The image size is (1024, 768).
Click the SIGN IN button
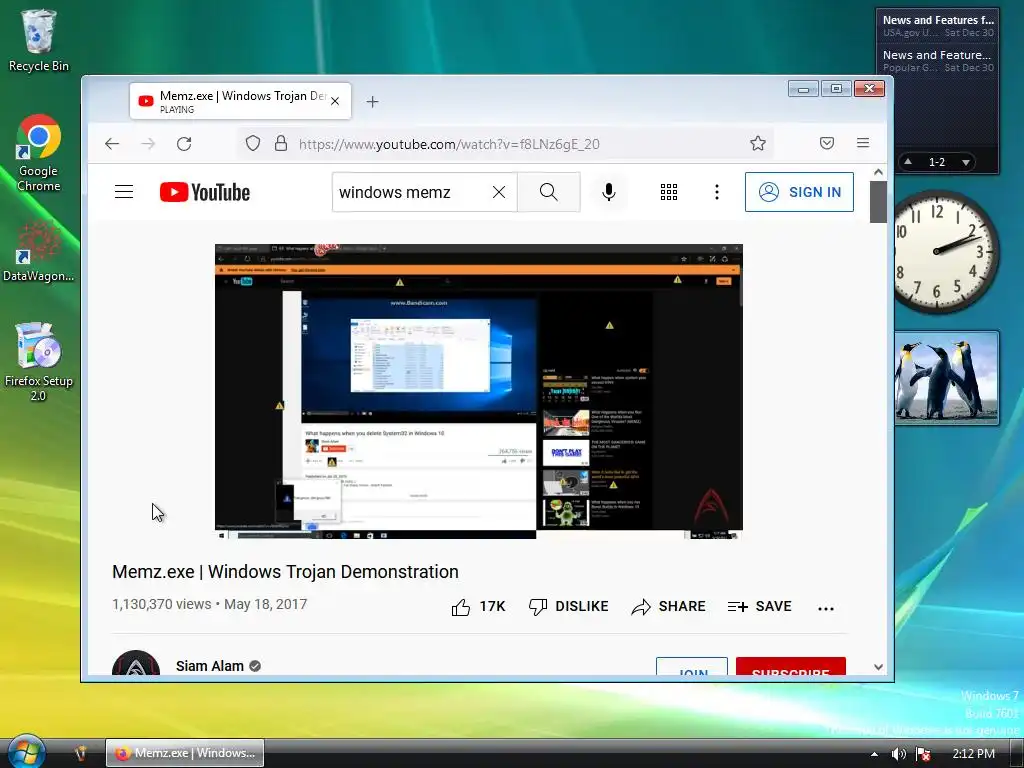click(x=799, y=192)
